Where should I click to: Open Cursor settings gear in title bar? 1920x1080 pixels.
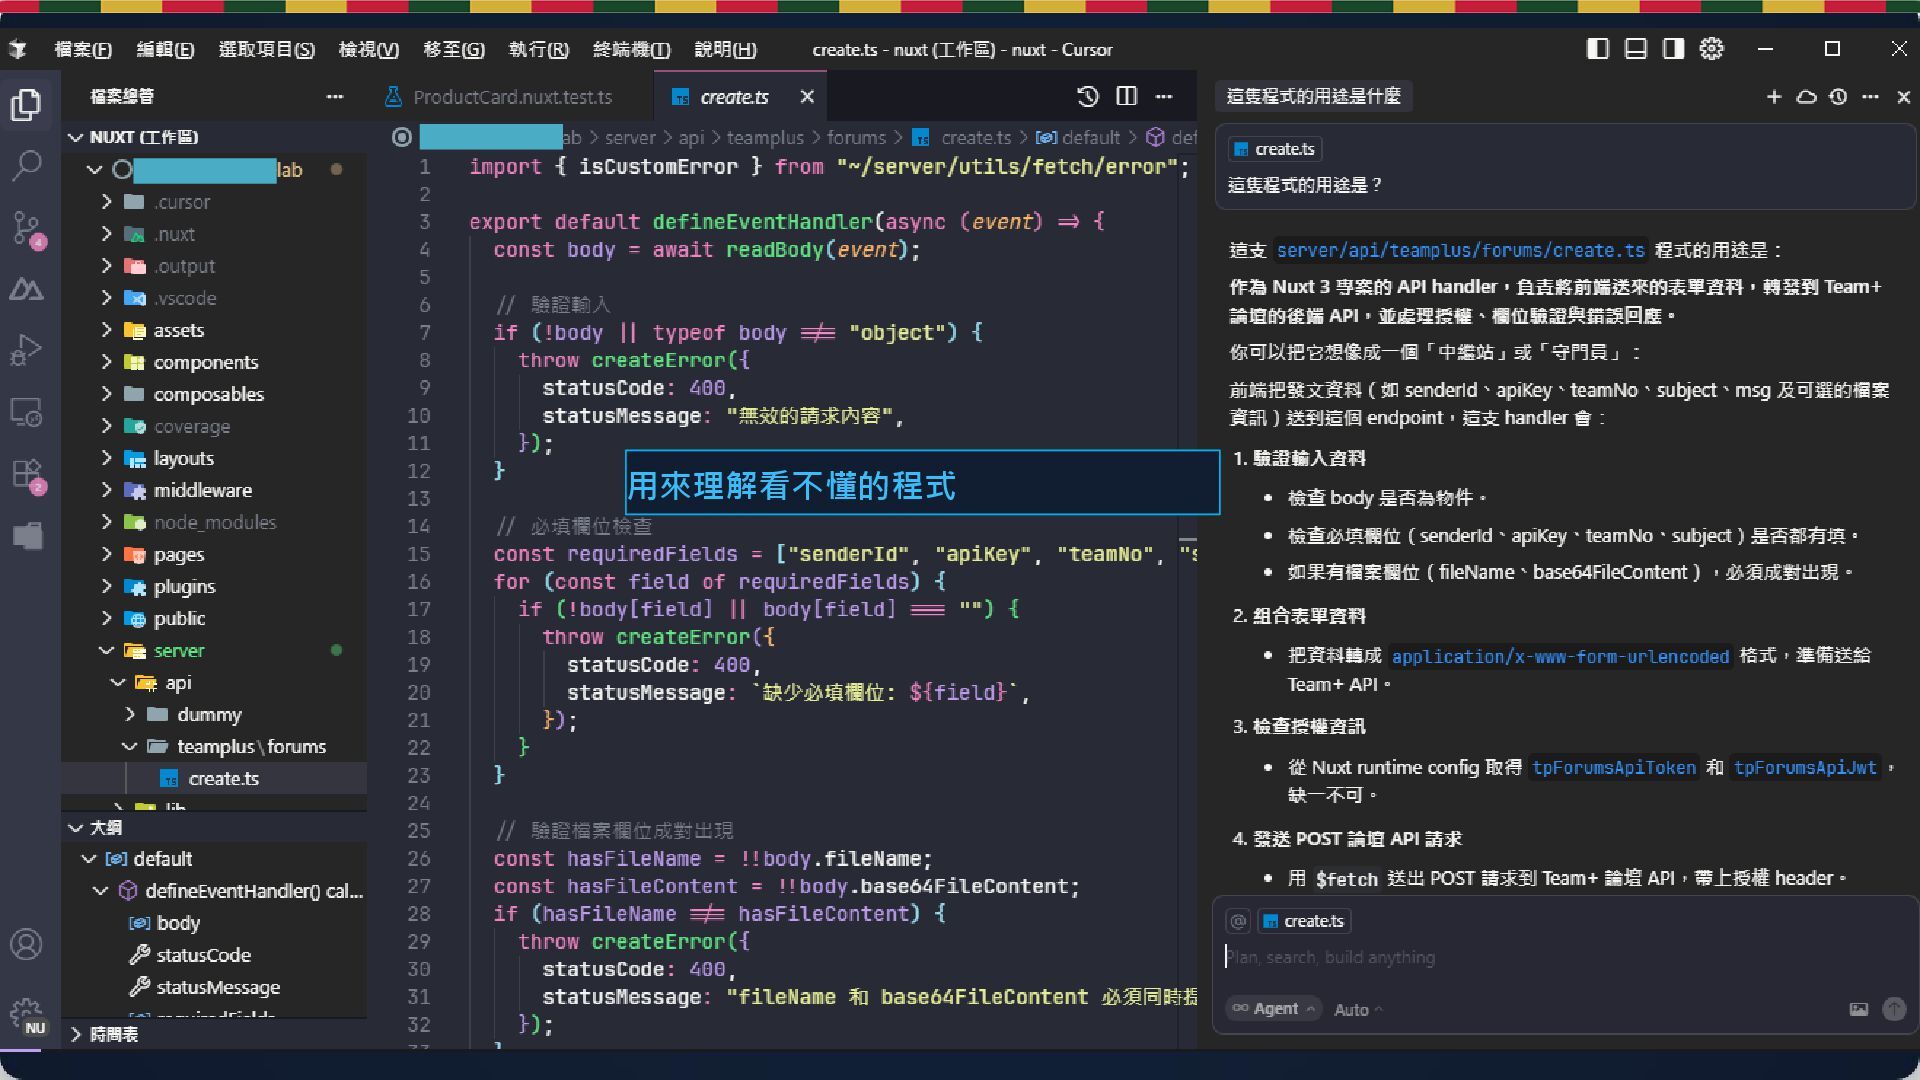1712,49
